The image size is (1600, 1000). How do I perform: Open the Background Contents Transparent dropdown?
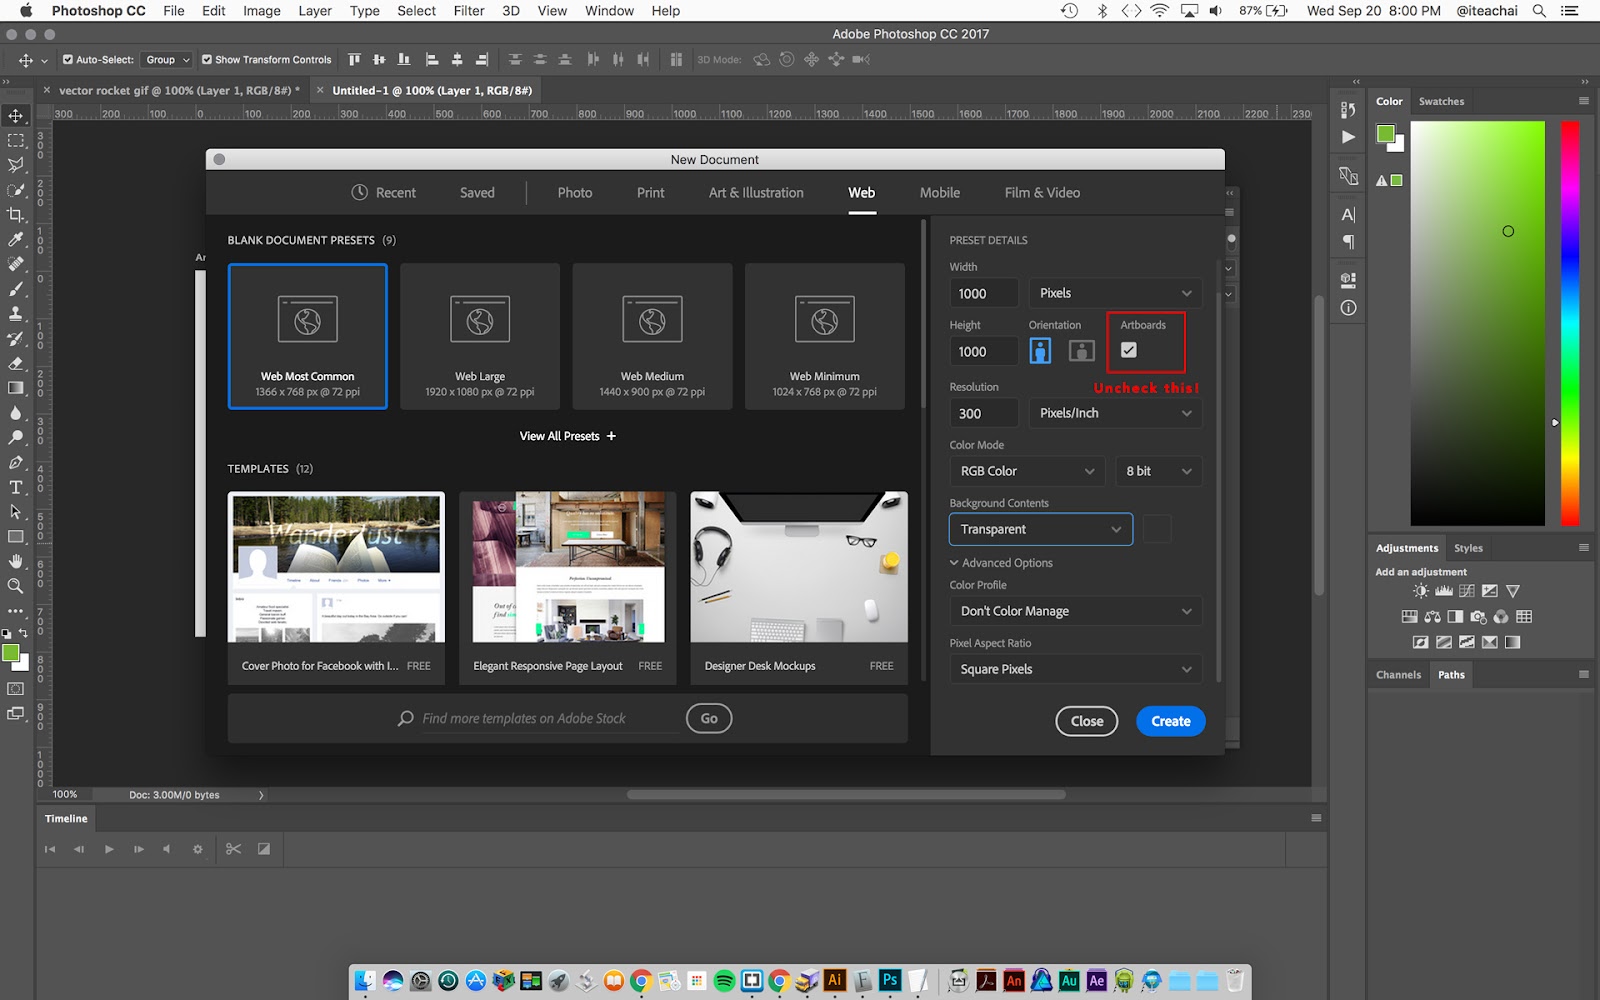pyautogui.click(x=1040, y=529)
